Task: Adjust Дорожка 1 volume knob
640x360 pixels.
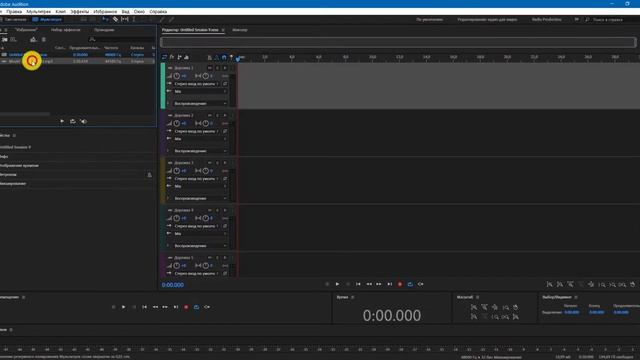Action: tap(177, 76)
